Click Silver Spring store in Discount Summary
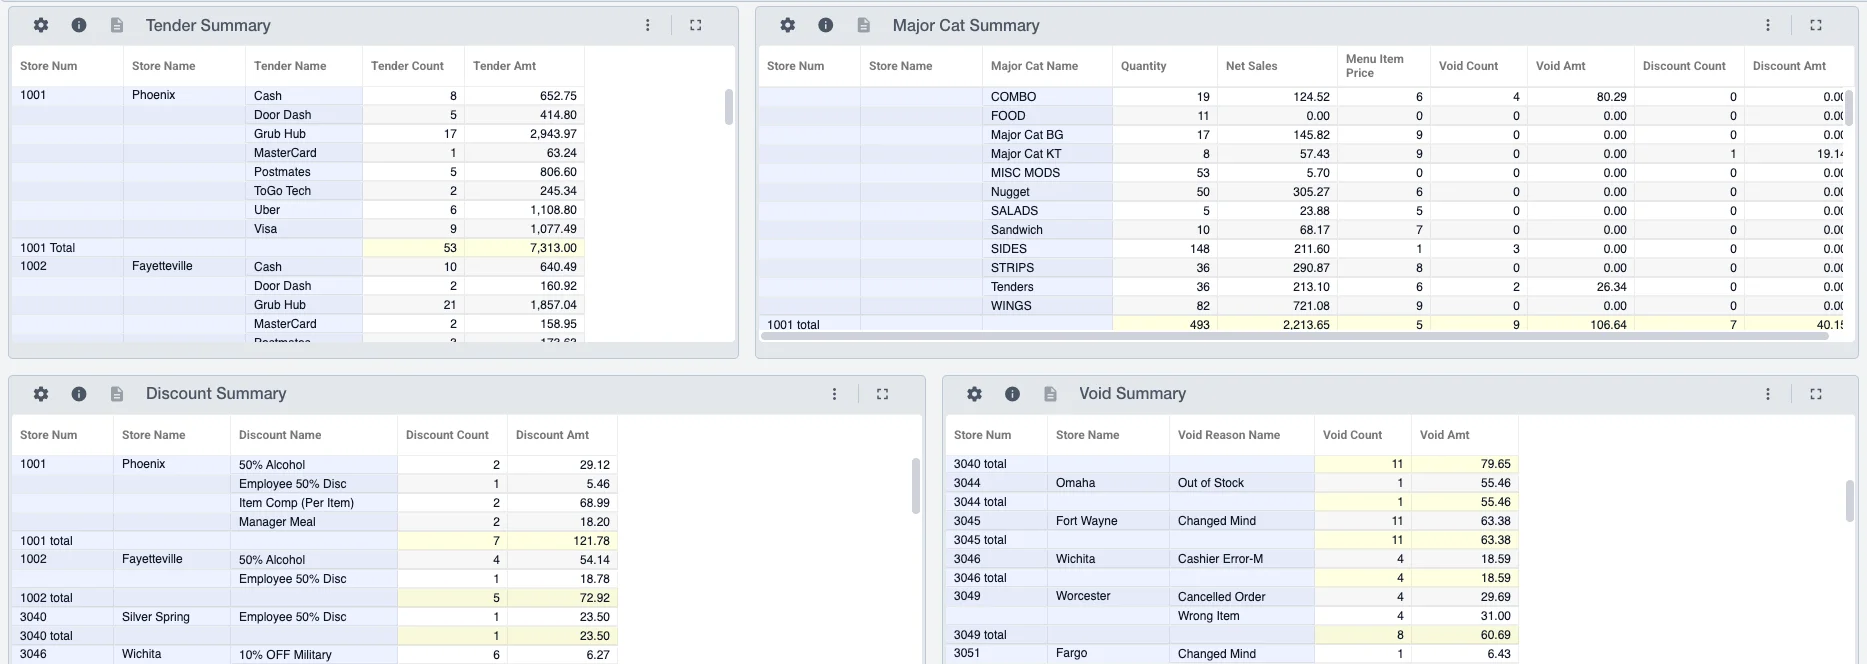 point(156,617)
